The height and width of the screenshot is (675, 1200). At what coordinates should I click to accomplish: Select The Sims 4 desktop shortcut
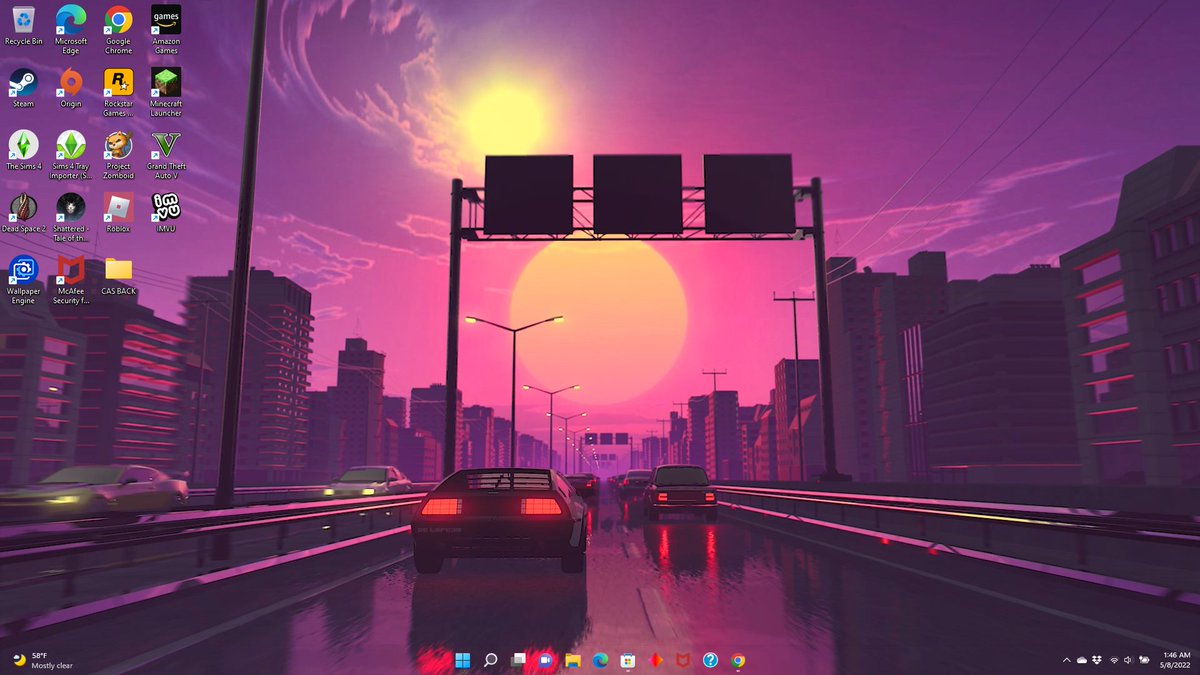tap(23, 151)
